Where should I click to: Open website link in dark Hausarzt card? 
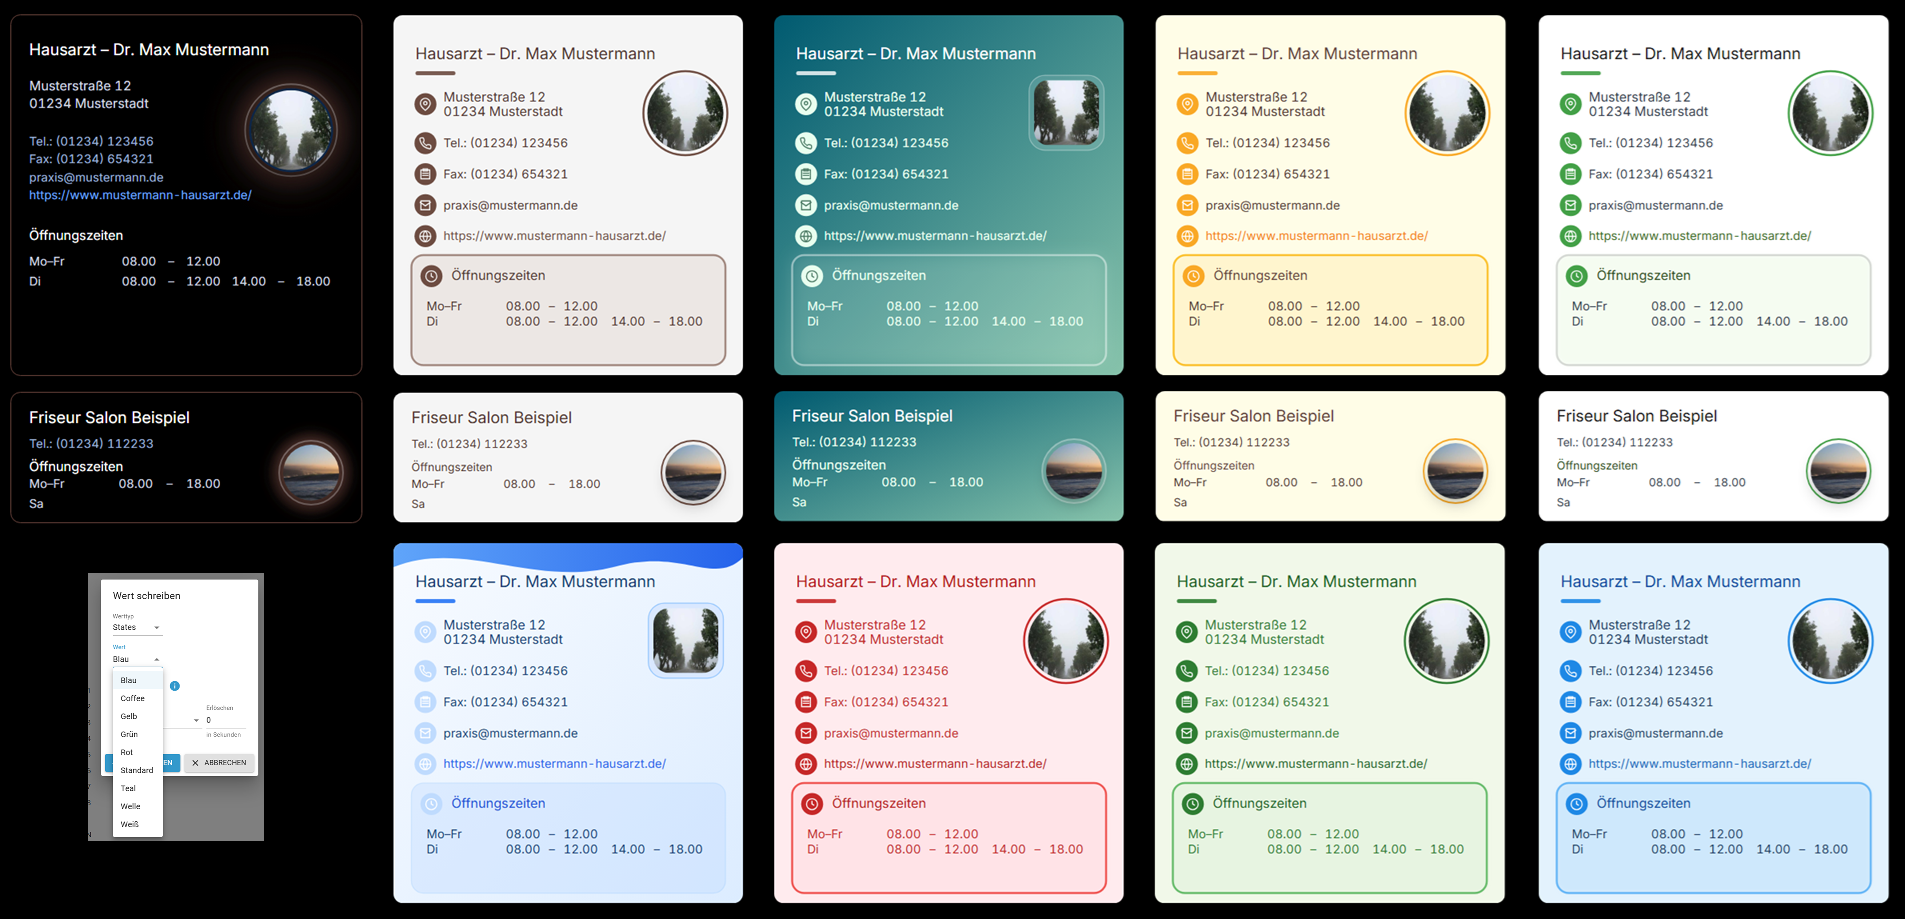[x=140, y=195]
